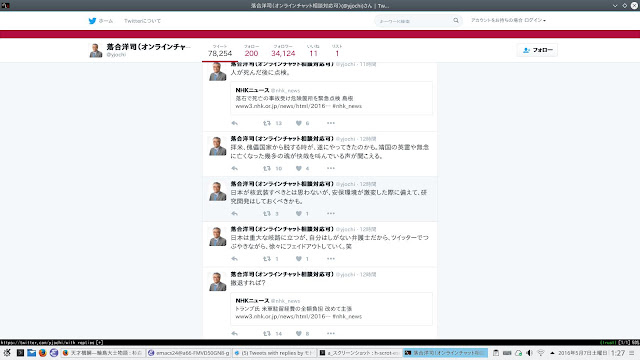Open the Wi-Fi network tray icon
The height and width of the screenshot is (360, 640).
541,353
